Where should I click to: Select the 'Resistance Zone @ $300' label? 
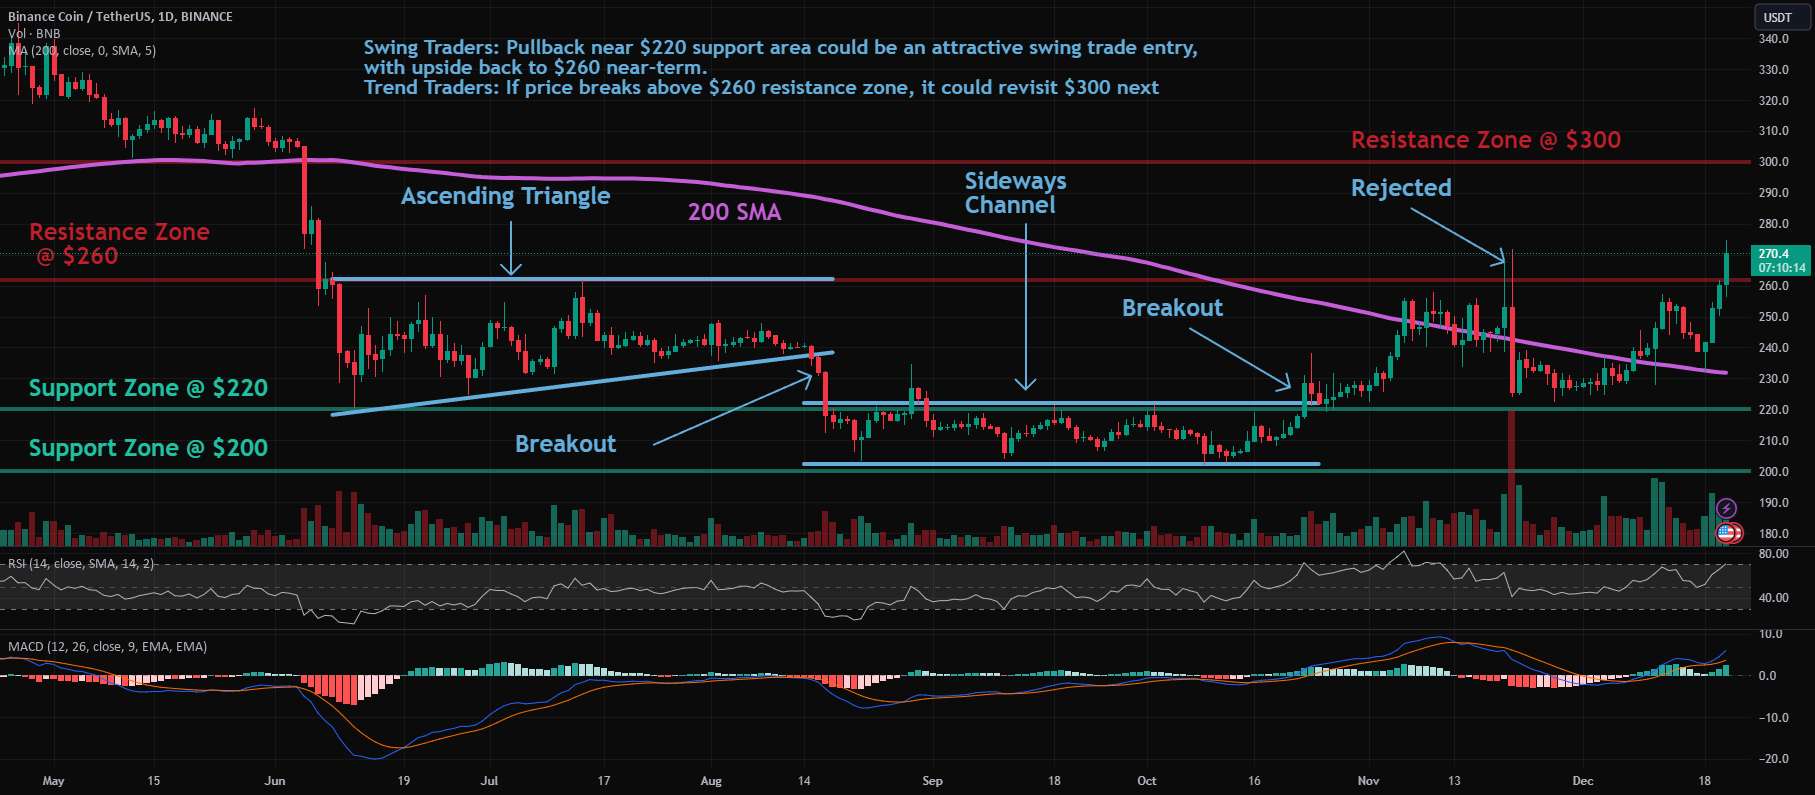click(x=1485, y=140)
